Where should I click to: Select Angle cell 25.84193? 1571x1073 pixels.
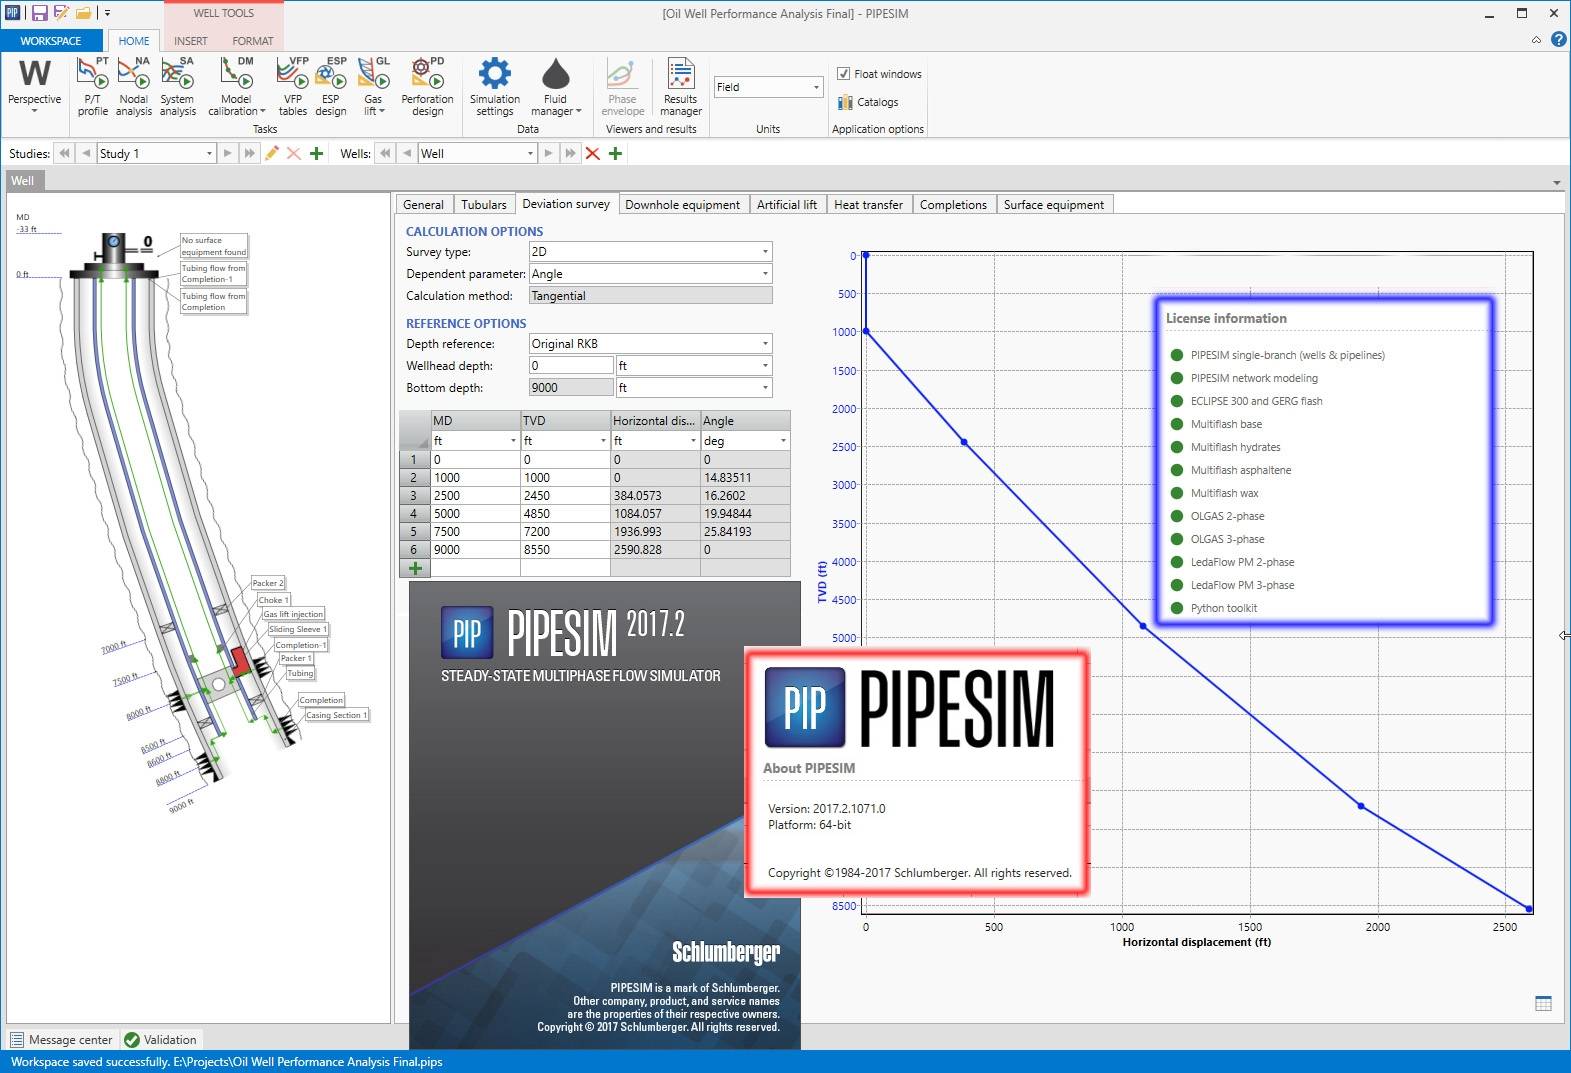click(745, 532)
